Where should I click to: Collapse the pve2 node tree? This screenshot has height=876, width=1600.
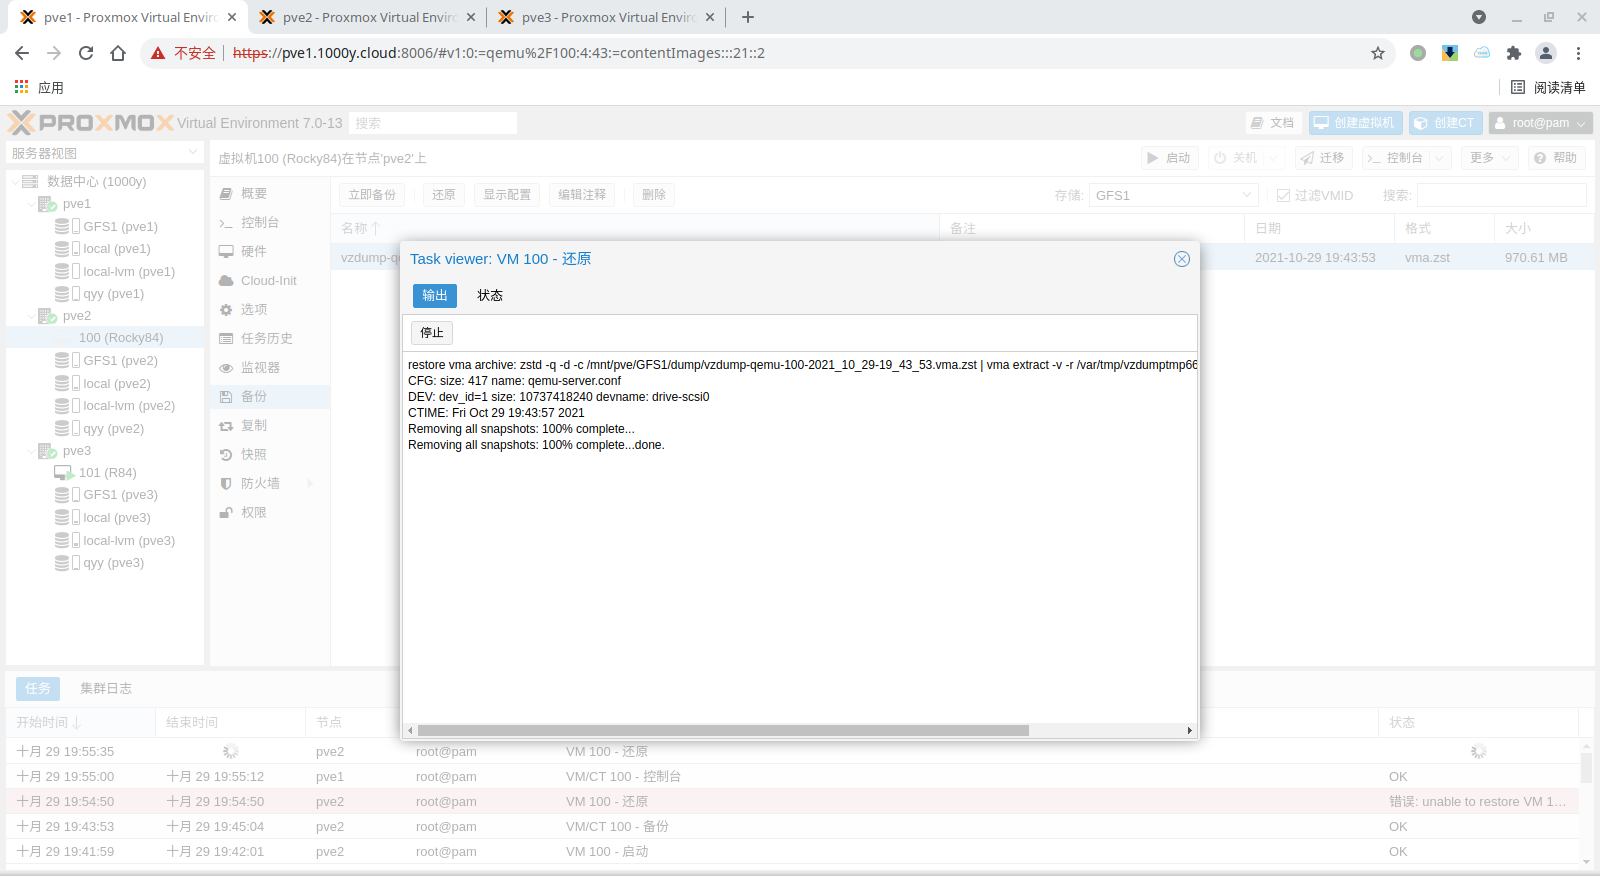pos(31,316)
